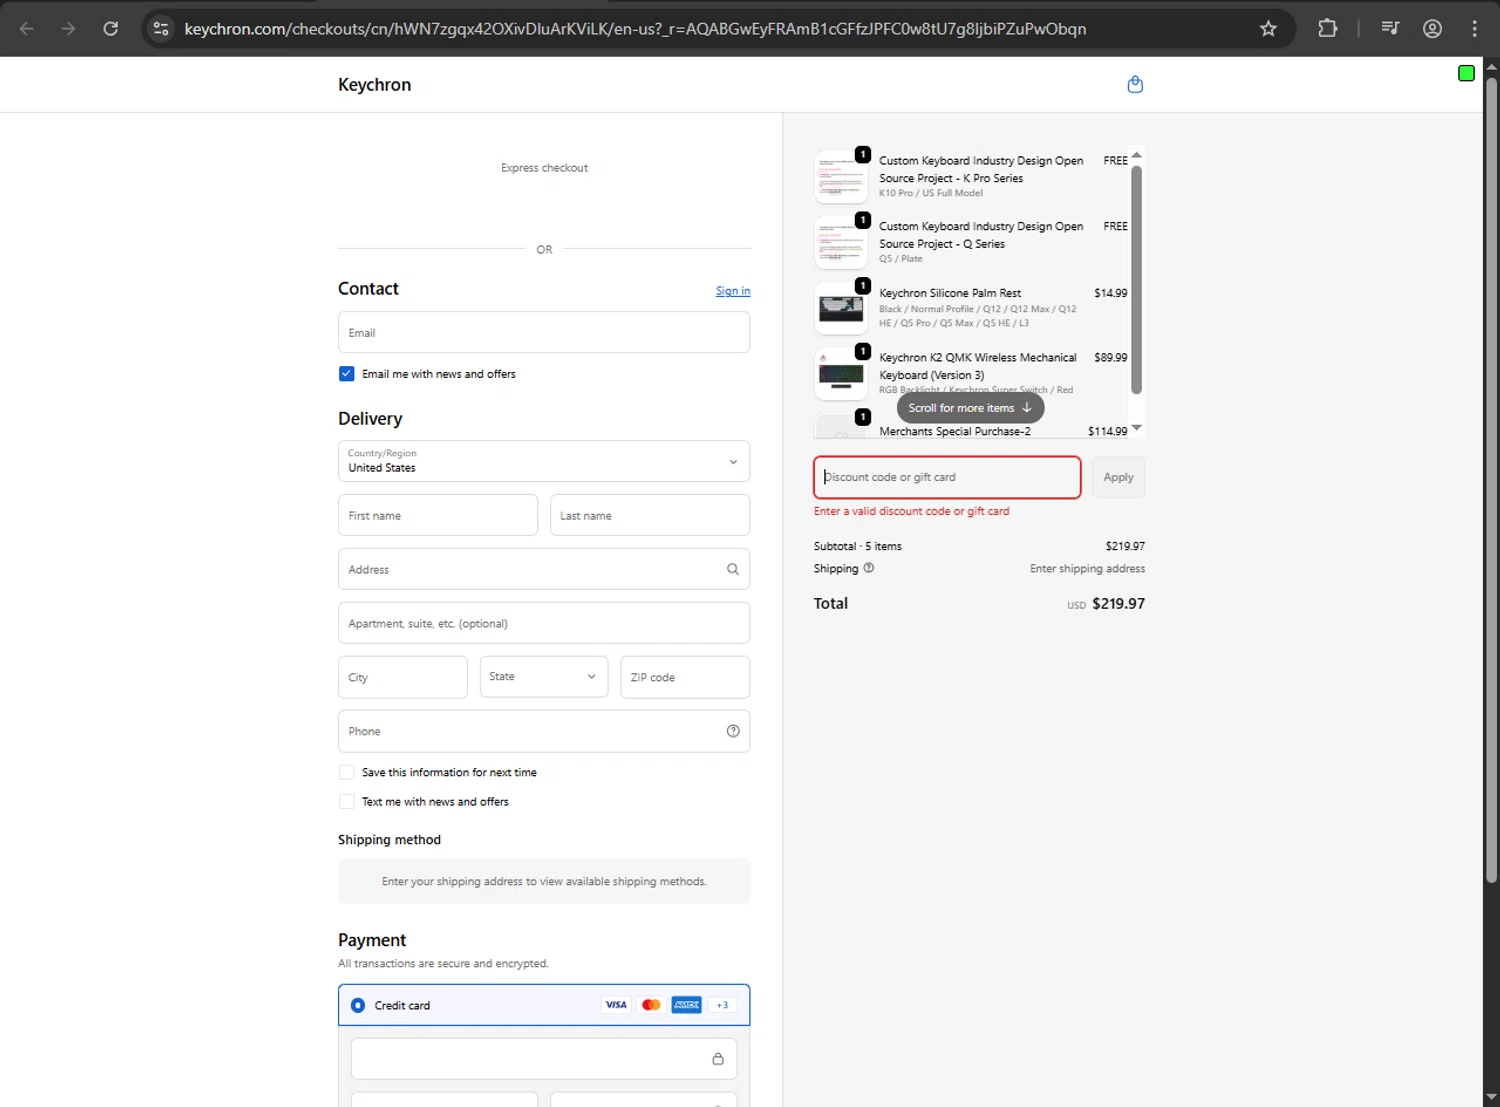Show phone number help icon
1500x1107 pixels.
click(733, 731)
